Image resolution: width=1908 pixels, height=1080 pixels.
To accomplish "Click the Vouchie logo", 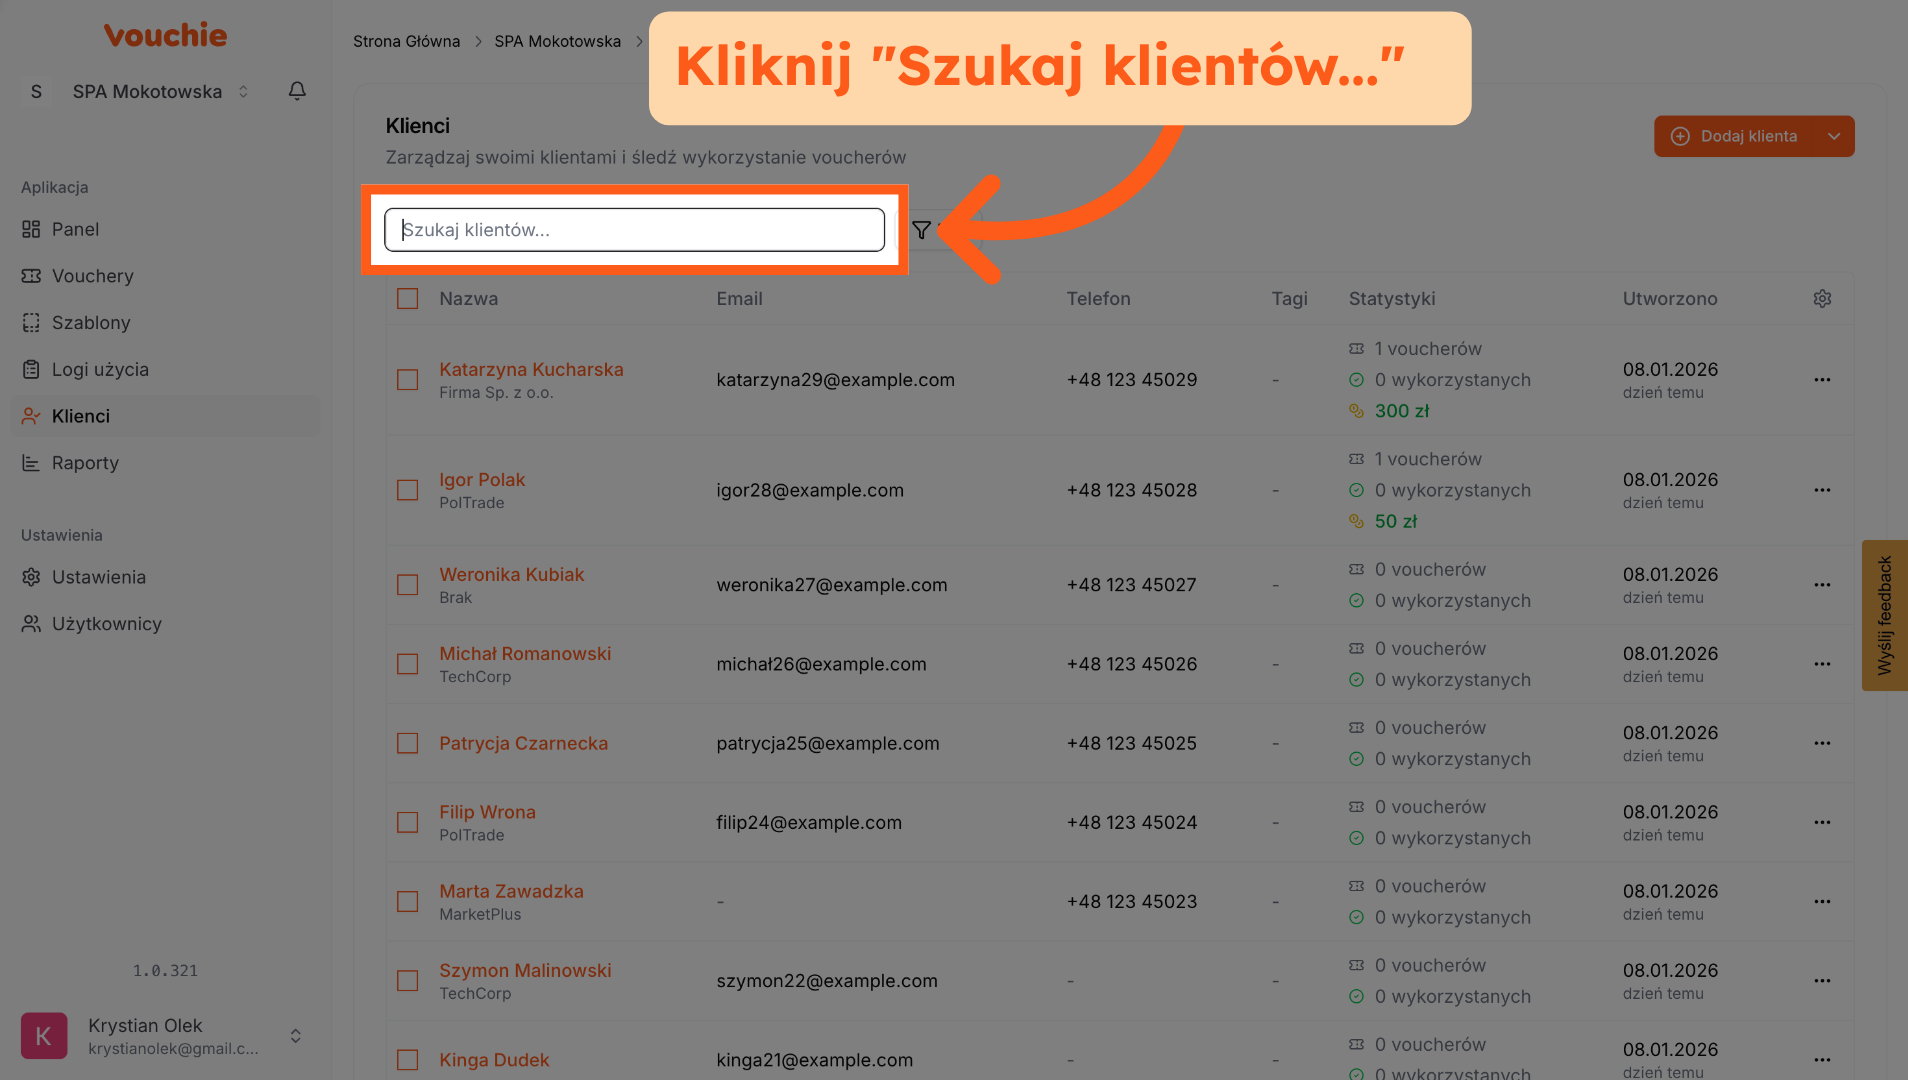I will pos(166,35).
